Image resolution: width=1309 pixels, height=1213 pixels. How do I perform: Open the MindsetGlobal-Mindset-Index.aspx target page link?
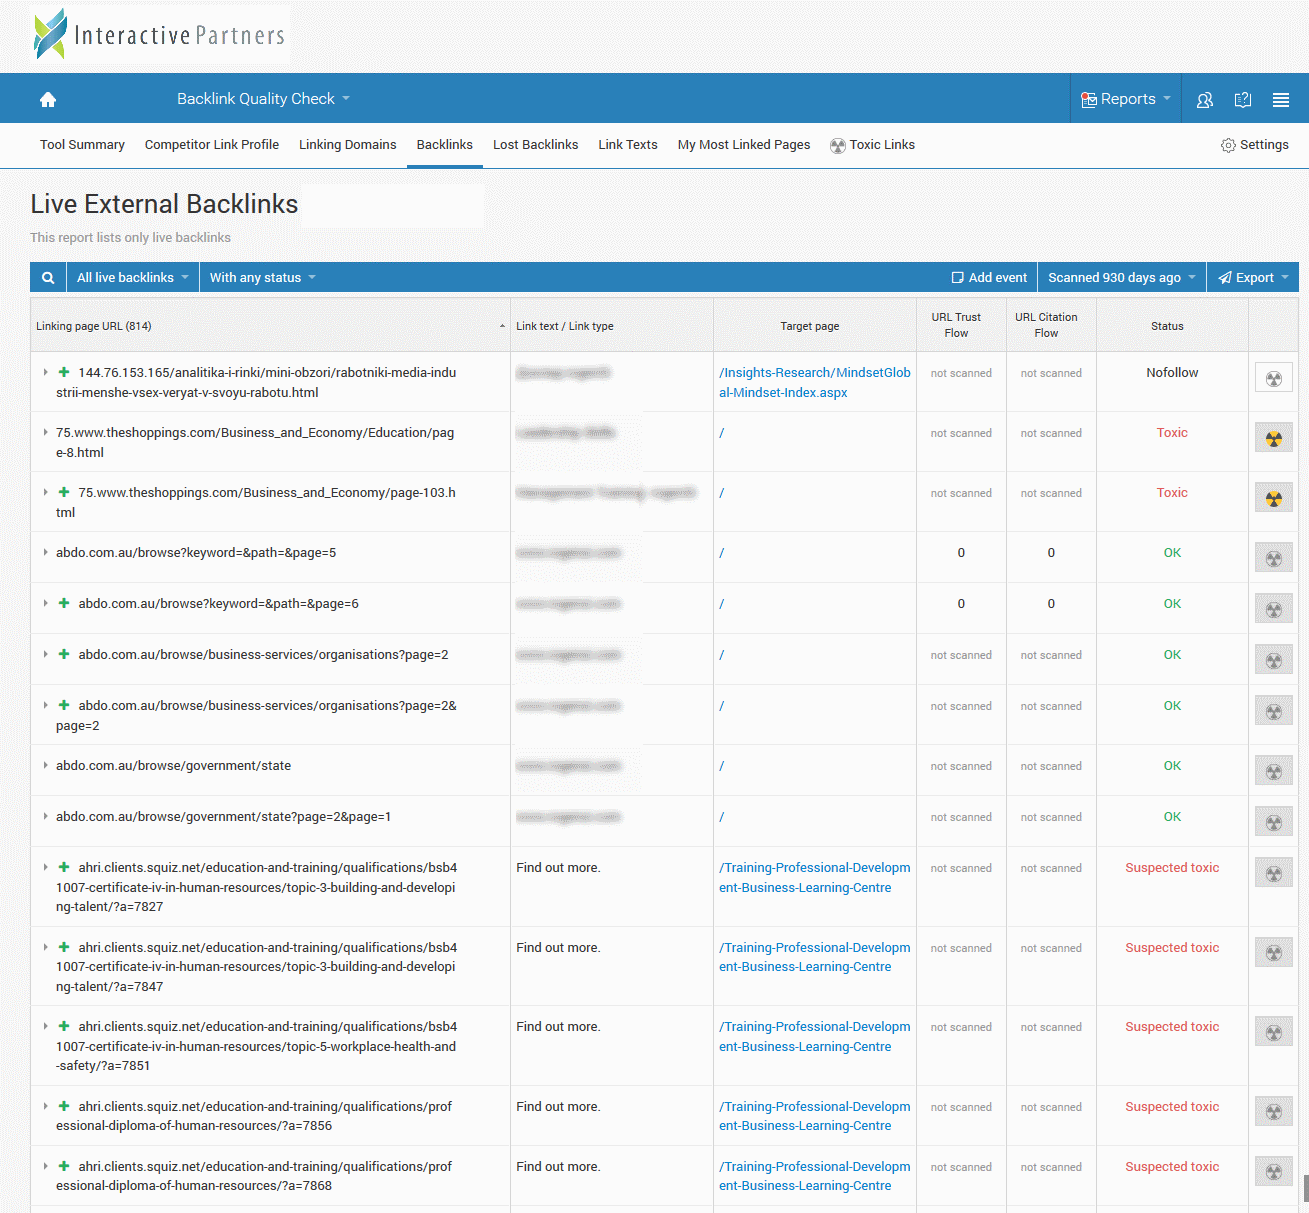(x=814, y=382)
